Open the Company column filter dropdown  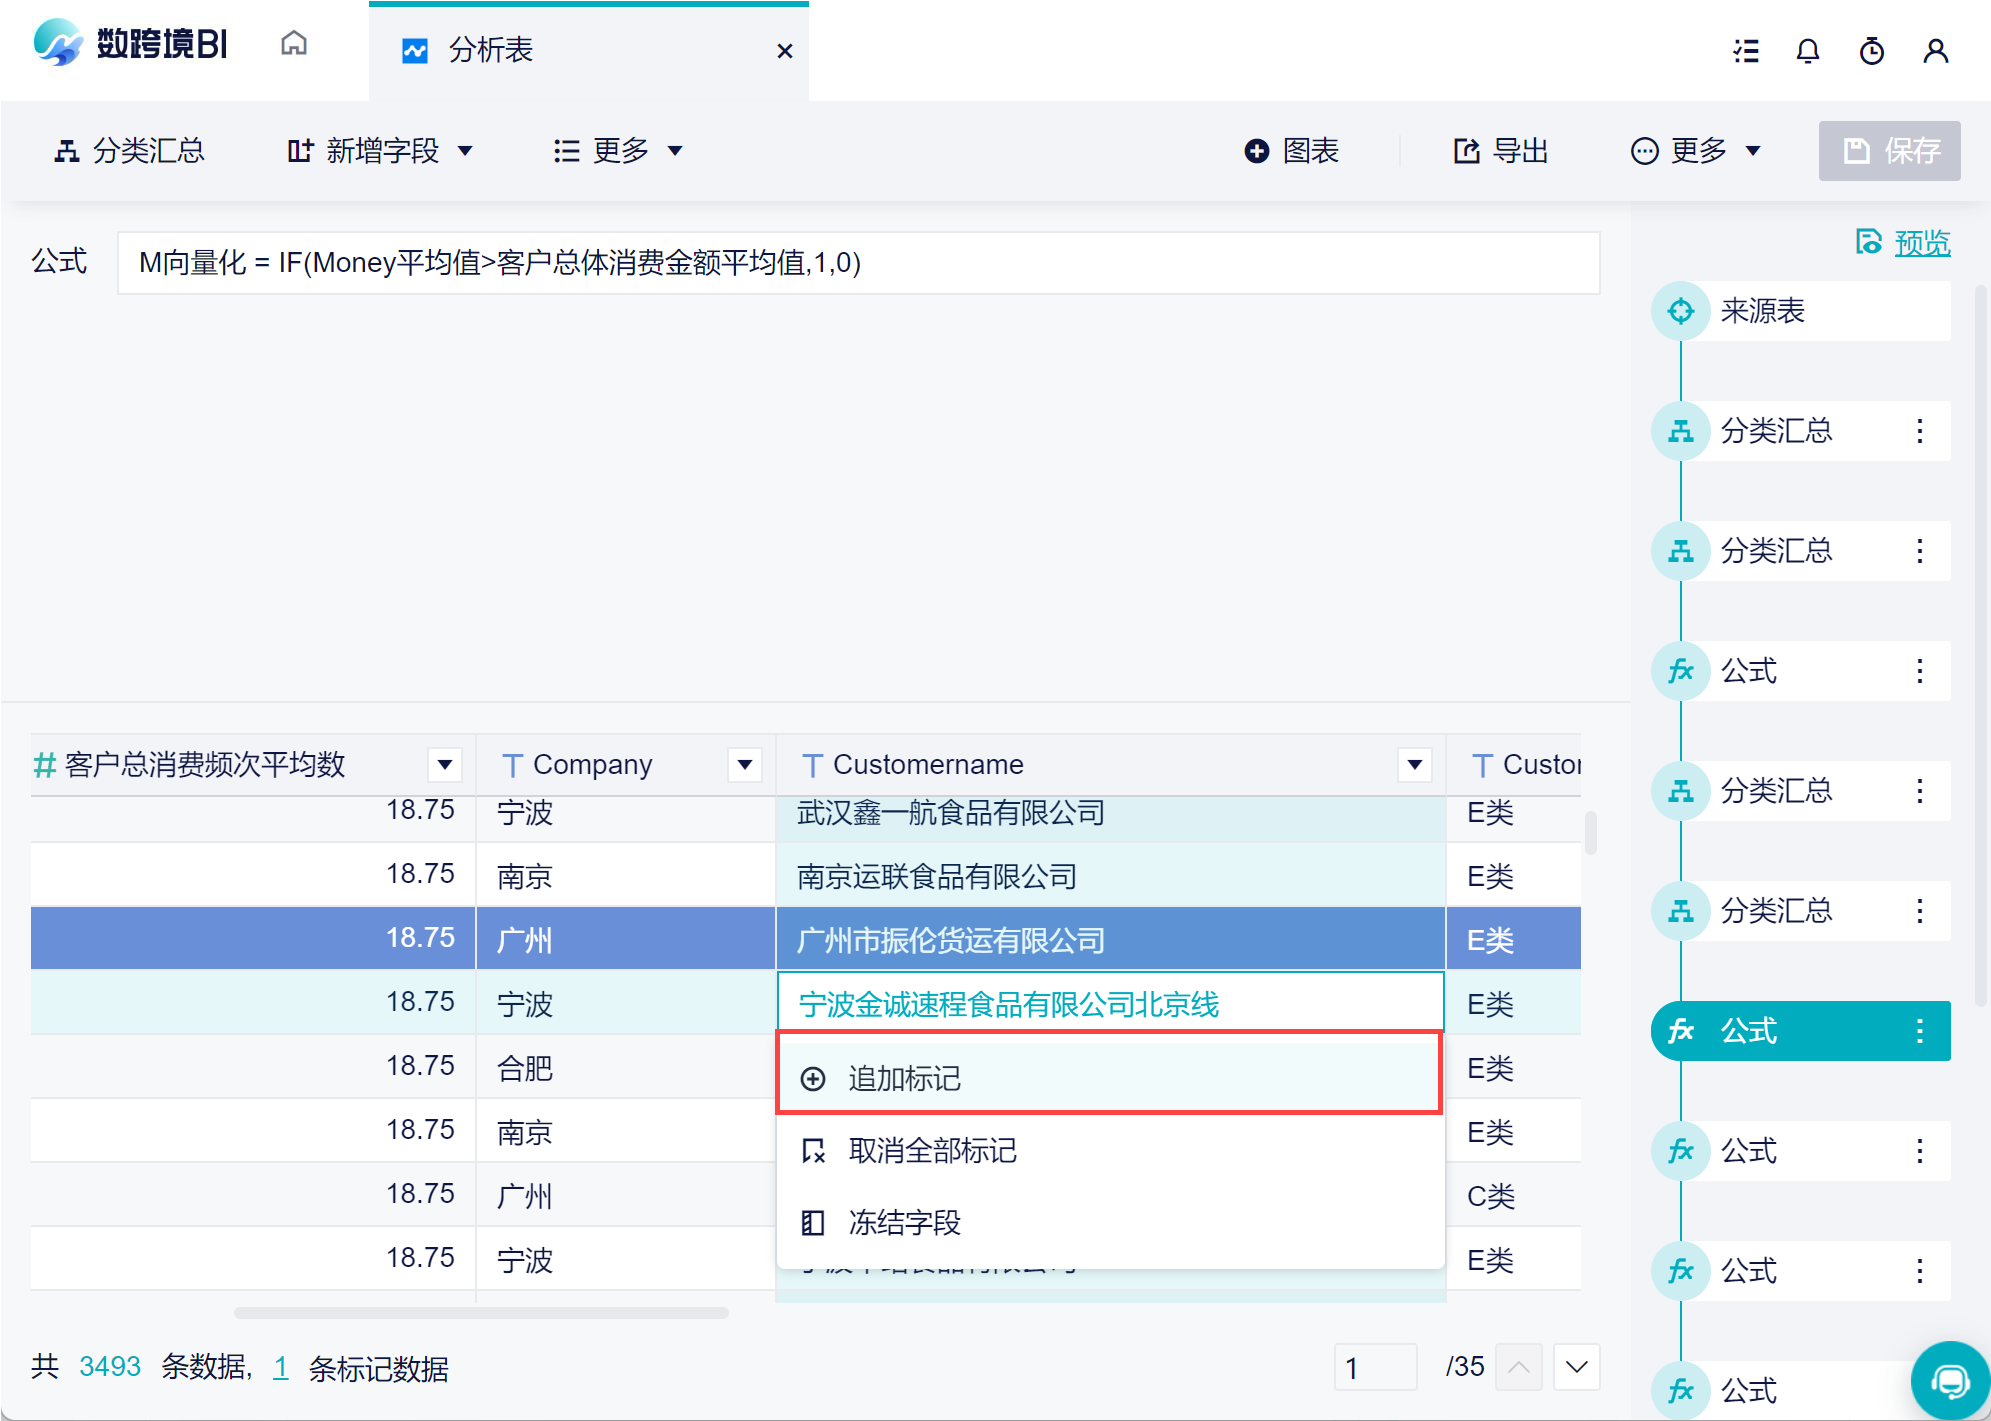coord(744,765)
